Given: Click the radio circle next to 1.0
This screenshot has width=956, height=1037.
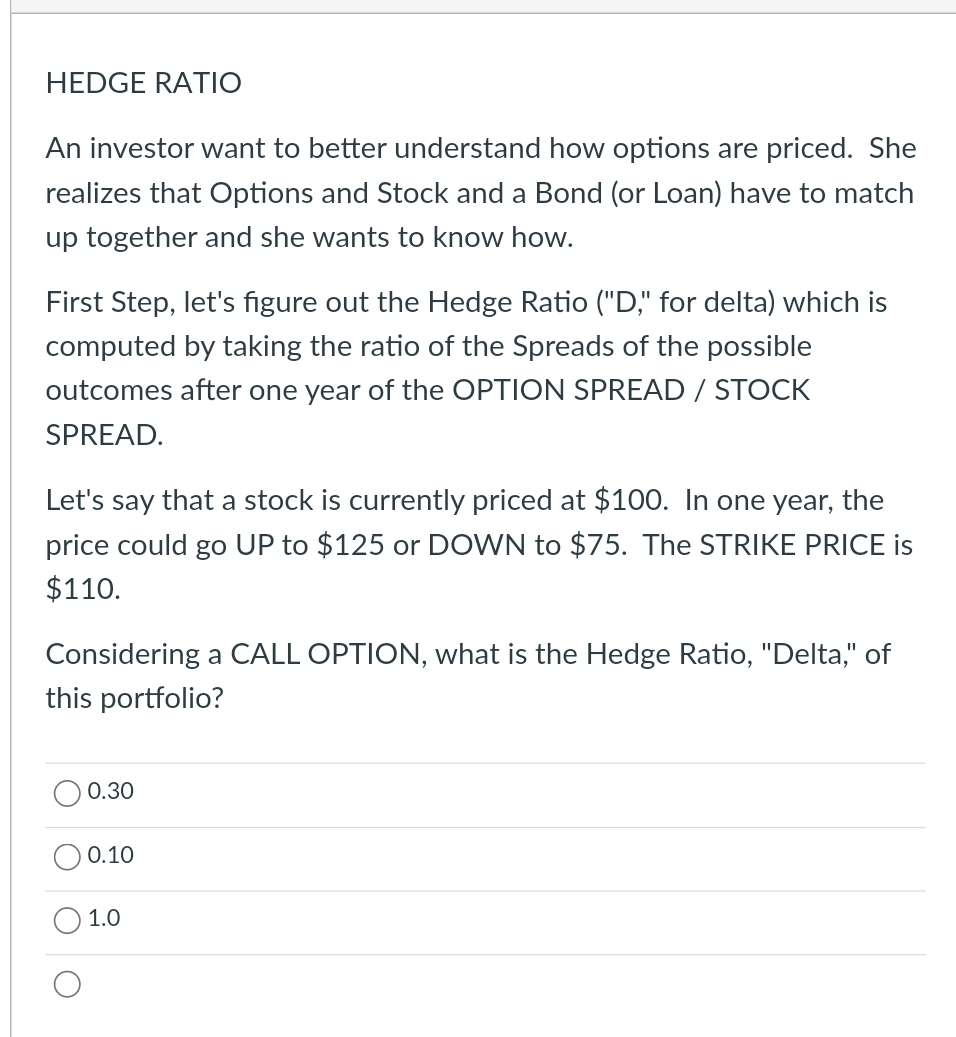Looking at the screenshot, I should click(x=66, y=920).
